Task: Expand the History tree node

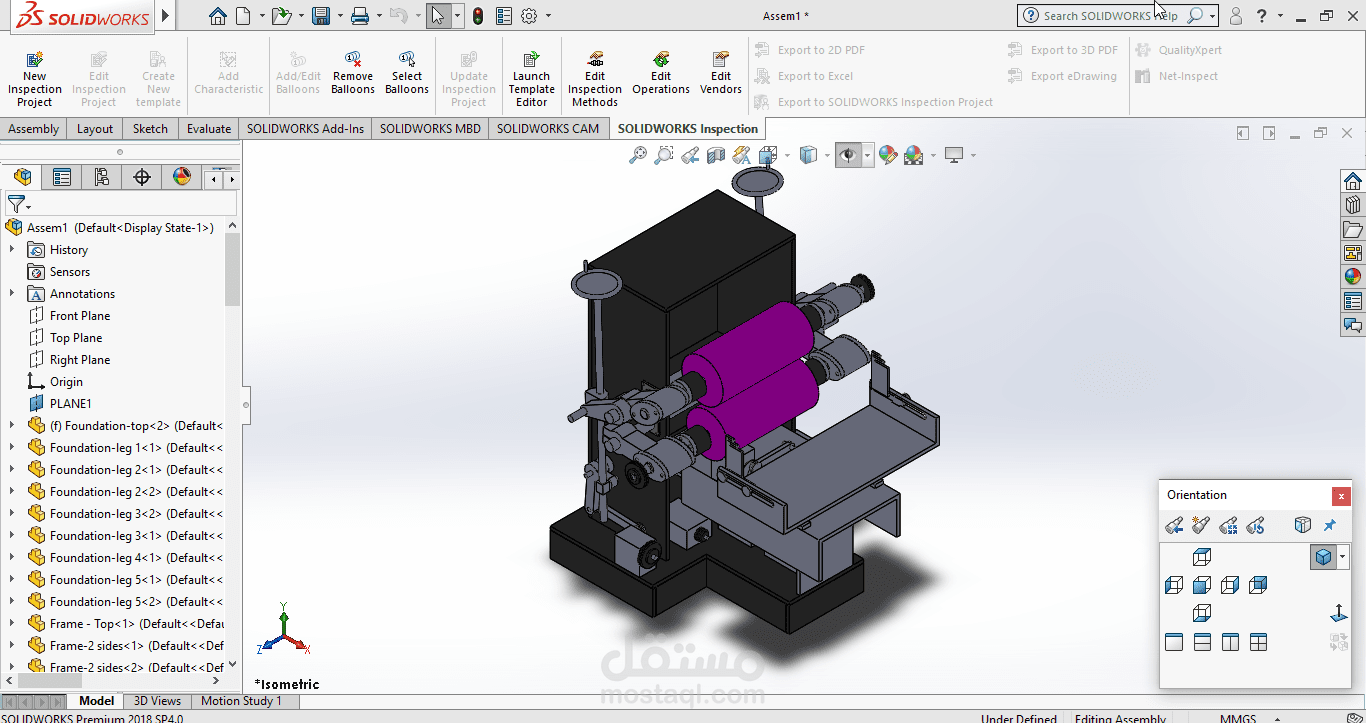Action: click(x=12, y=250)
